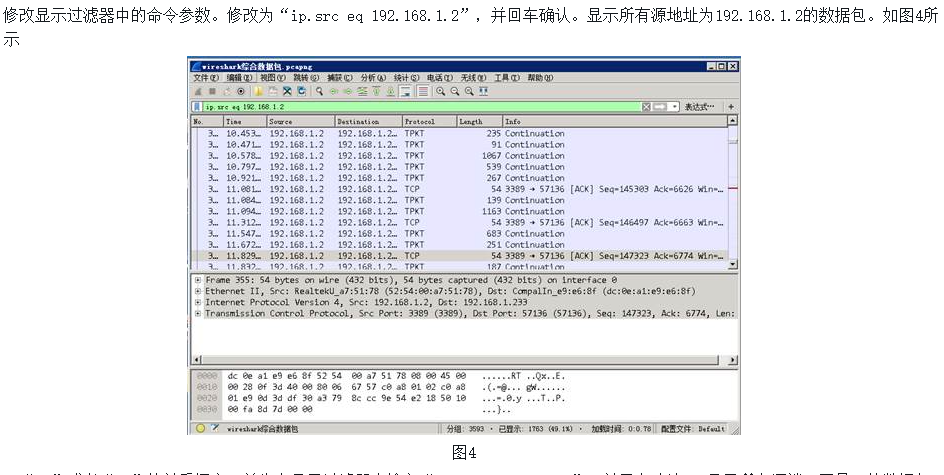
Task: Click the zoom out magnifier icon
Action: [x=455, y=92]
